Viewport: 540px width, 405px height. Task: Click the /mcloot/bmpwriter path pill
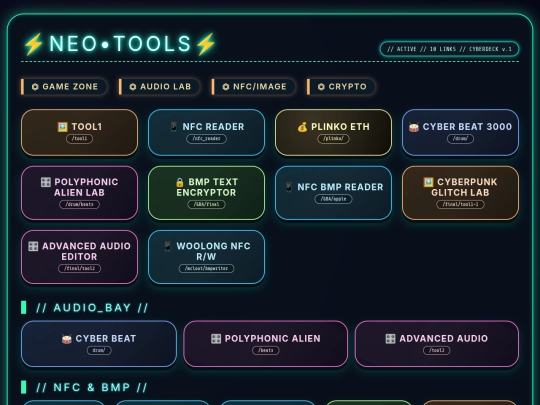(x=207, y=268)
